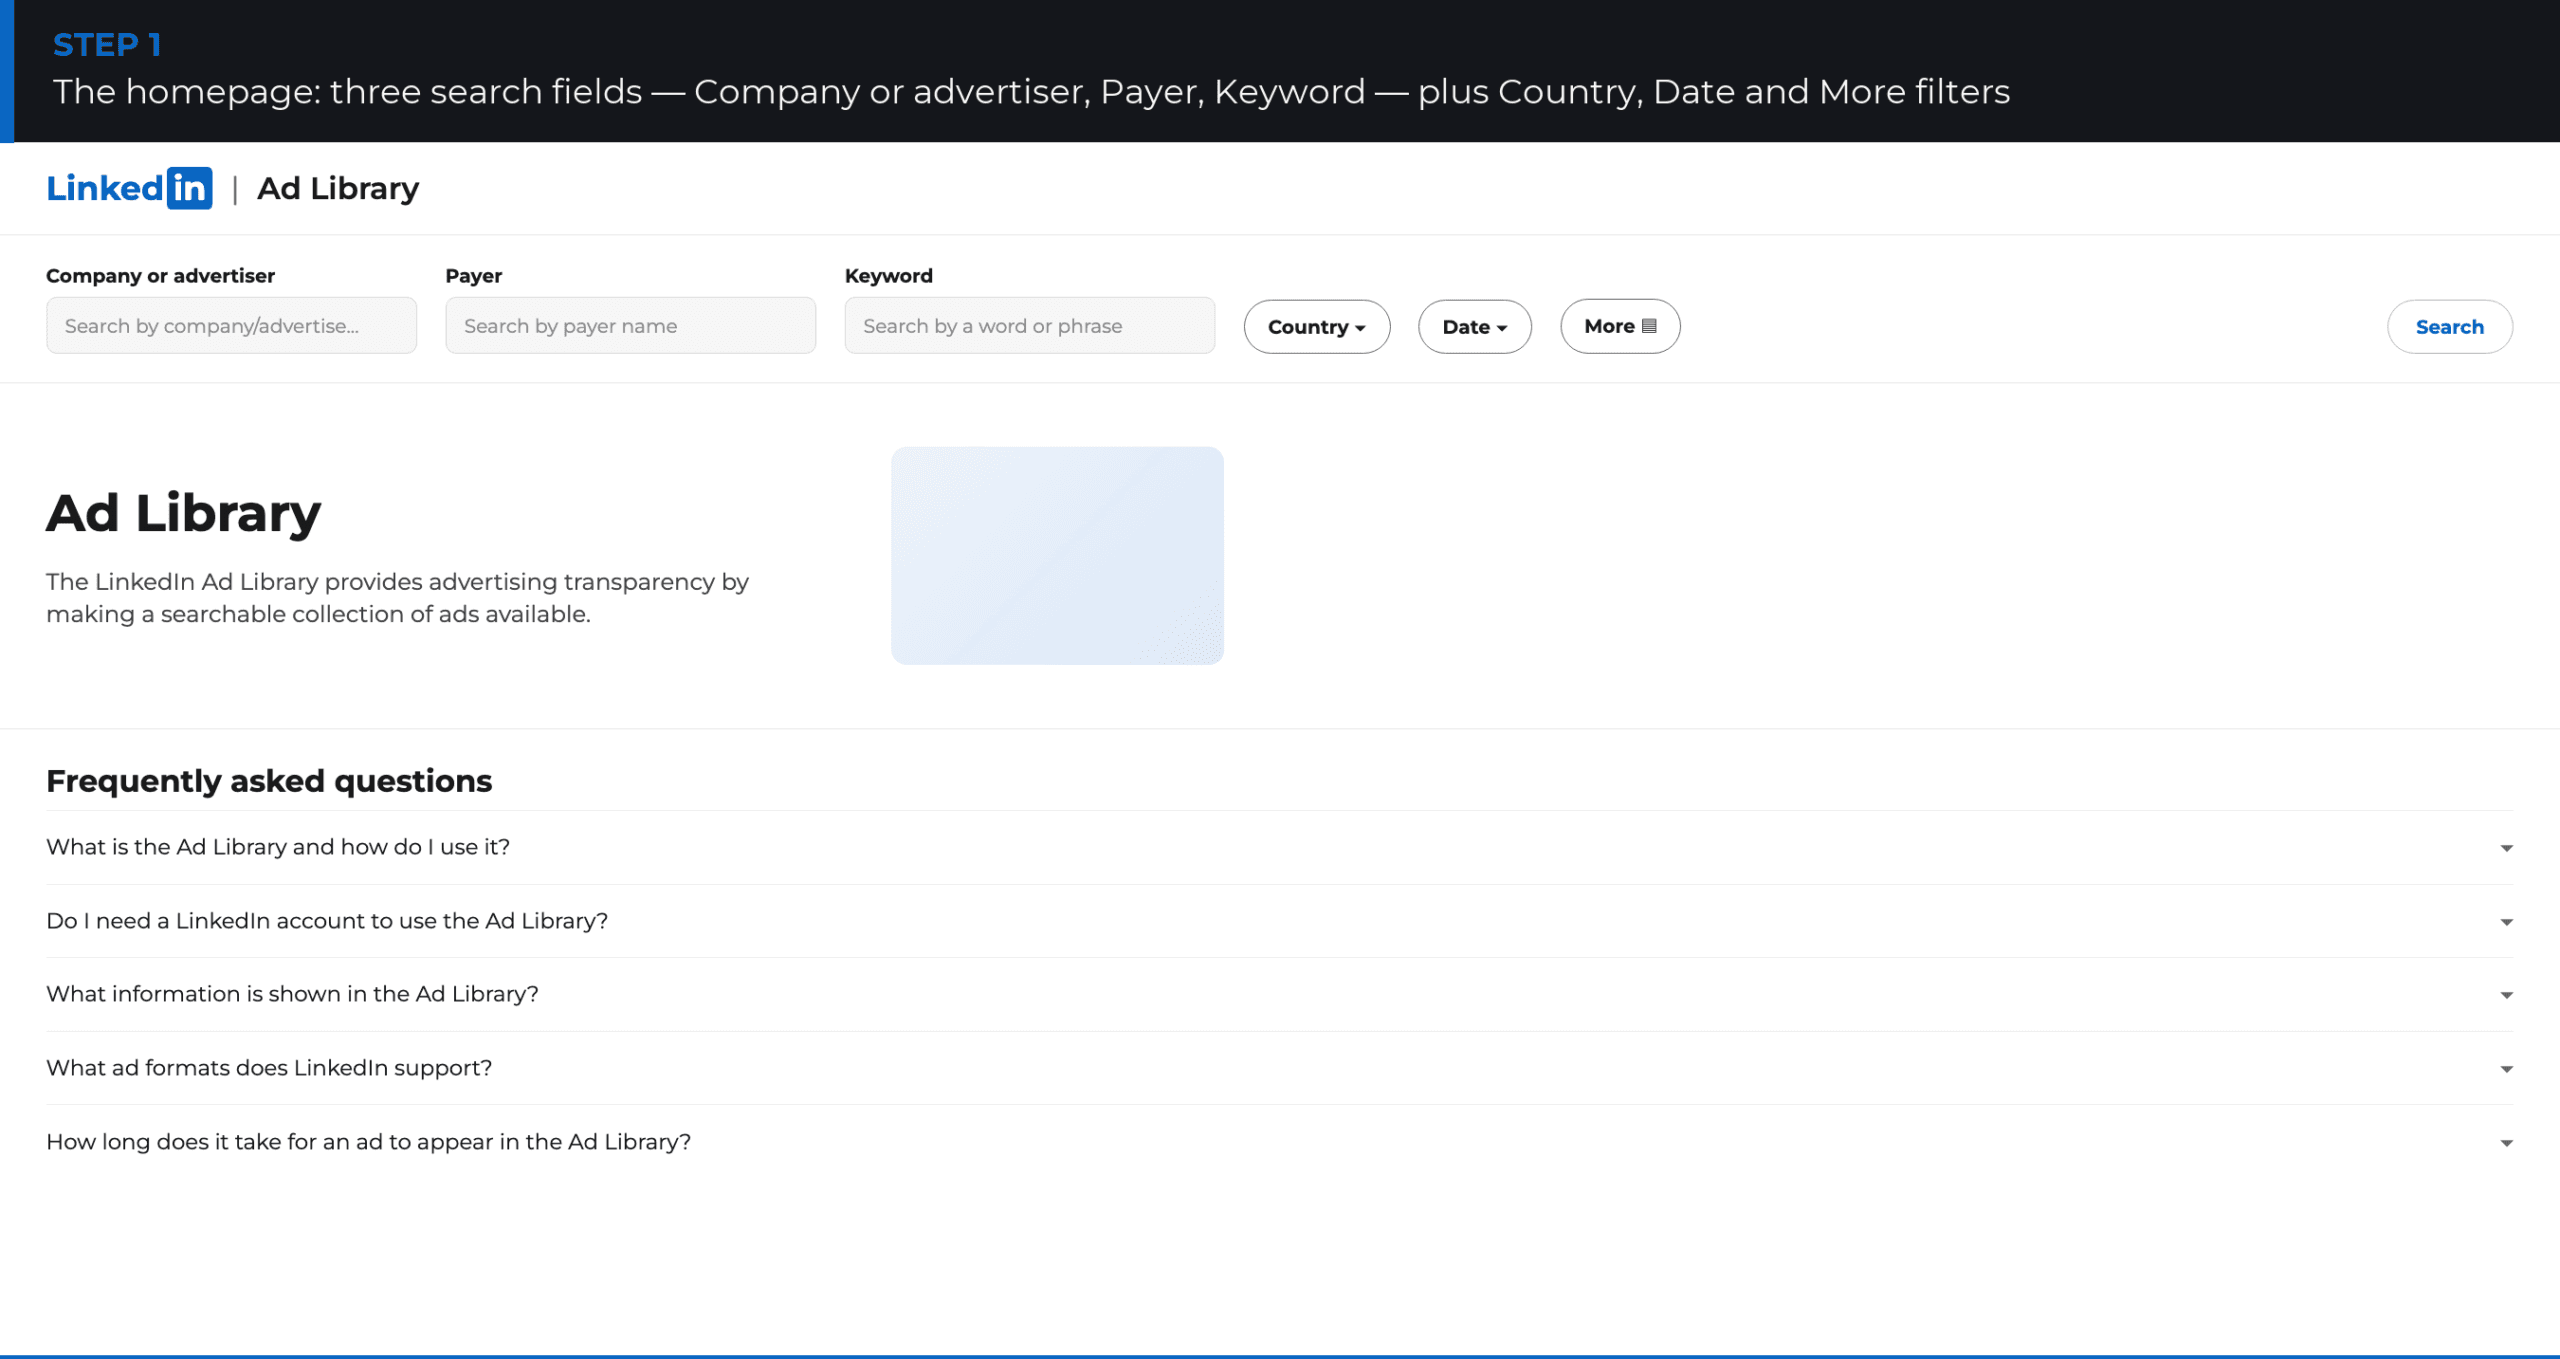Click the 'Keyword' field label

[888, 275]
